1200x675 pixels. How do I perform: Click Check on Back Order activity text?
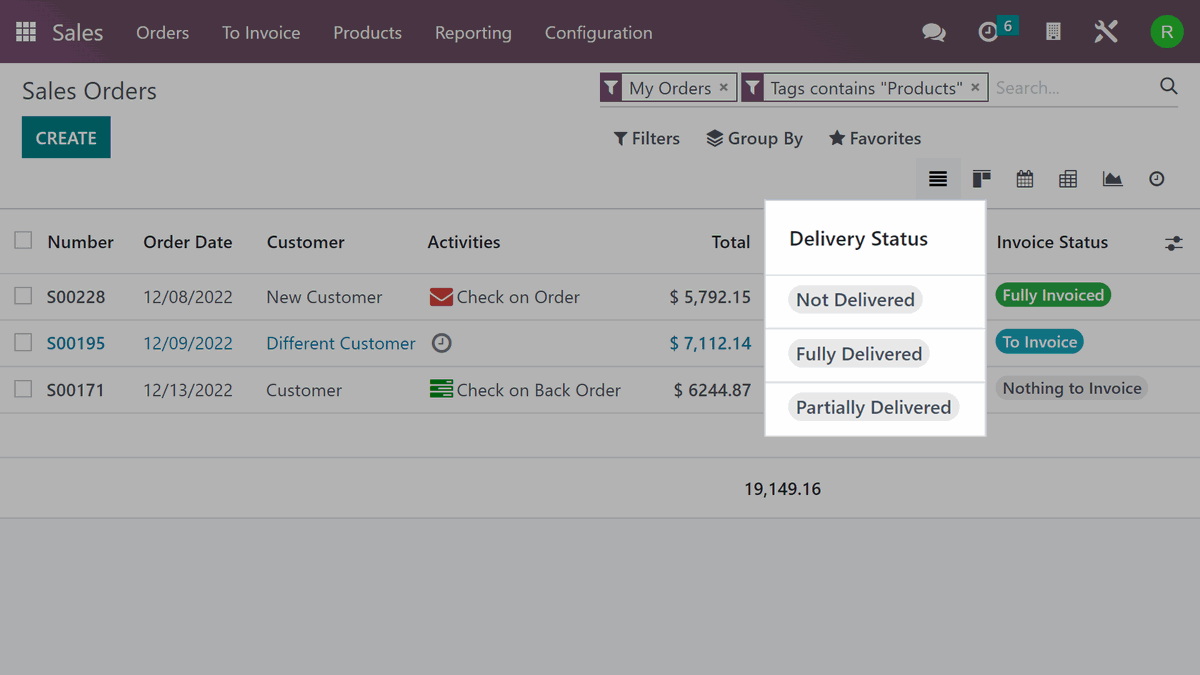pyautogui.click(x=539, y=390)
